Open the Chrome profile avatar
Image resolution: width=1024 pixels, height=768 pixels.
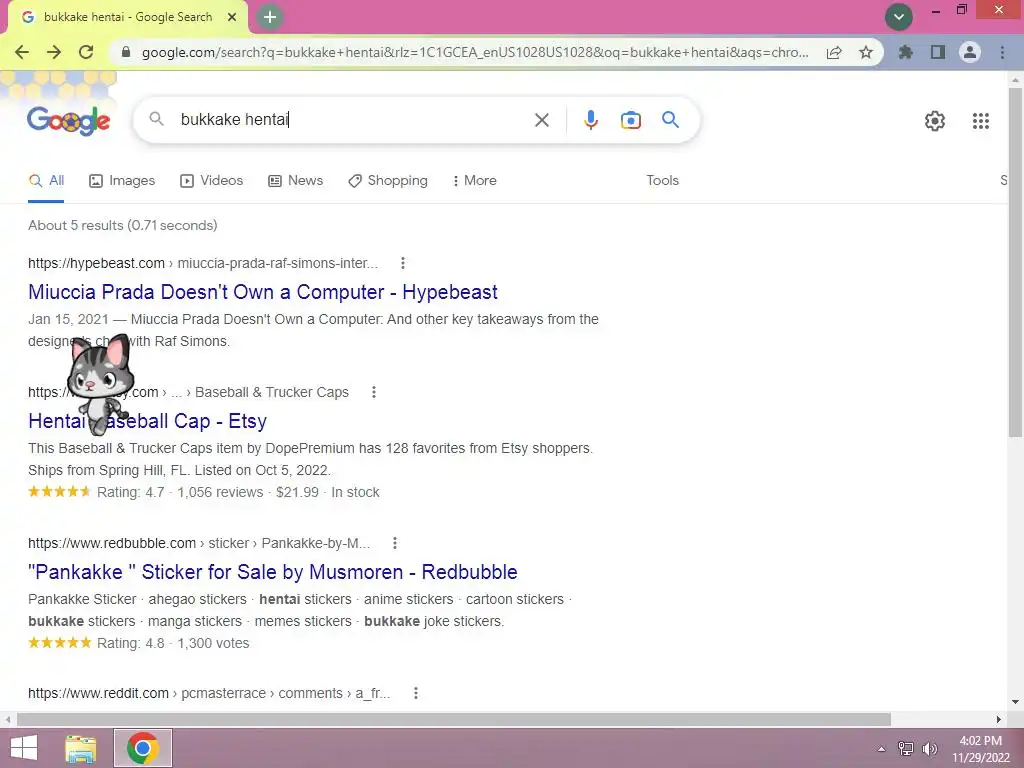[970, 52]
